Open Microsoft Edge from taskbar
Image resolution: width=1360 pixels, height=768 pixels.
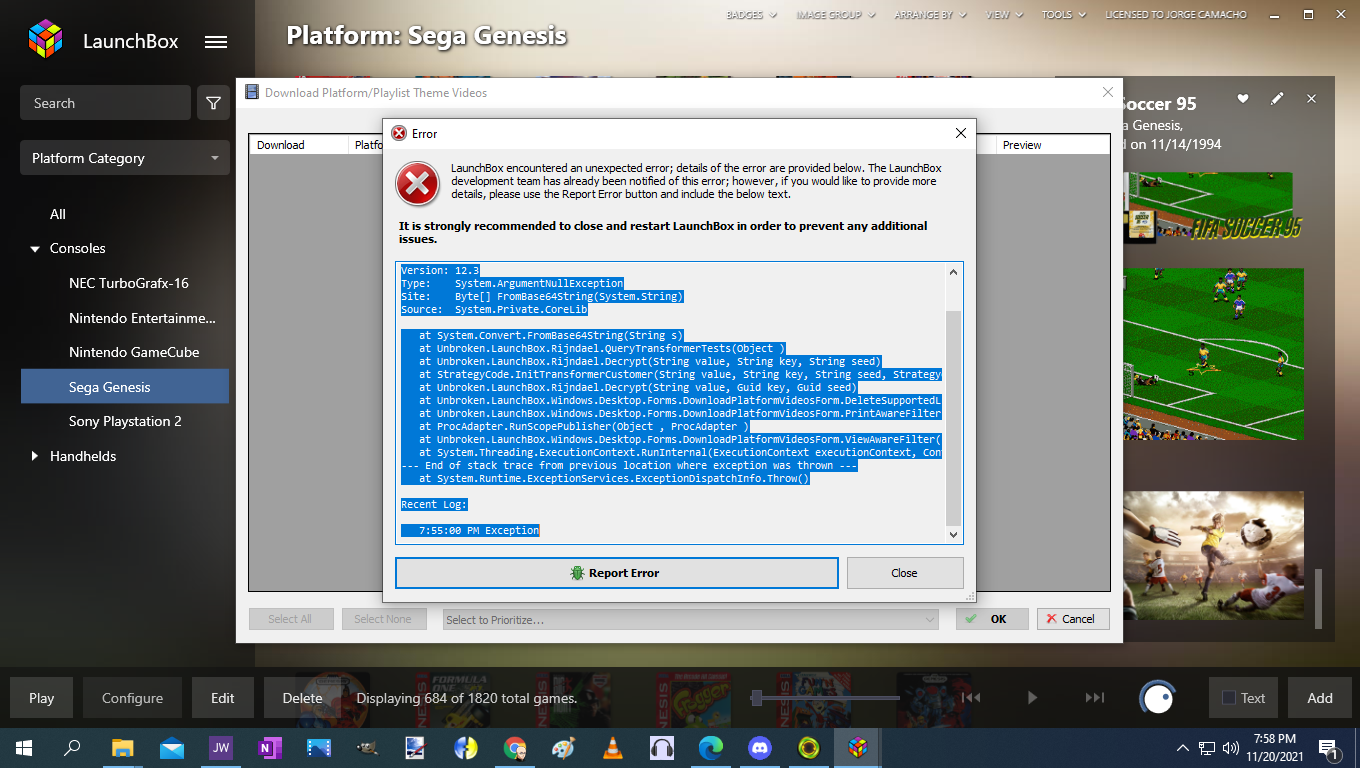click(x=711, y=748)
